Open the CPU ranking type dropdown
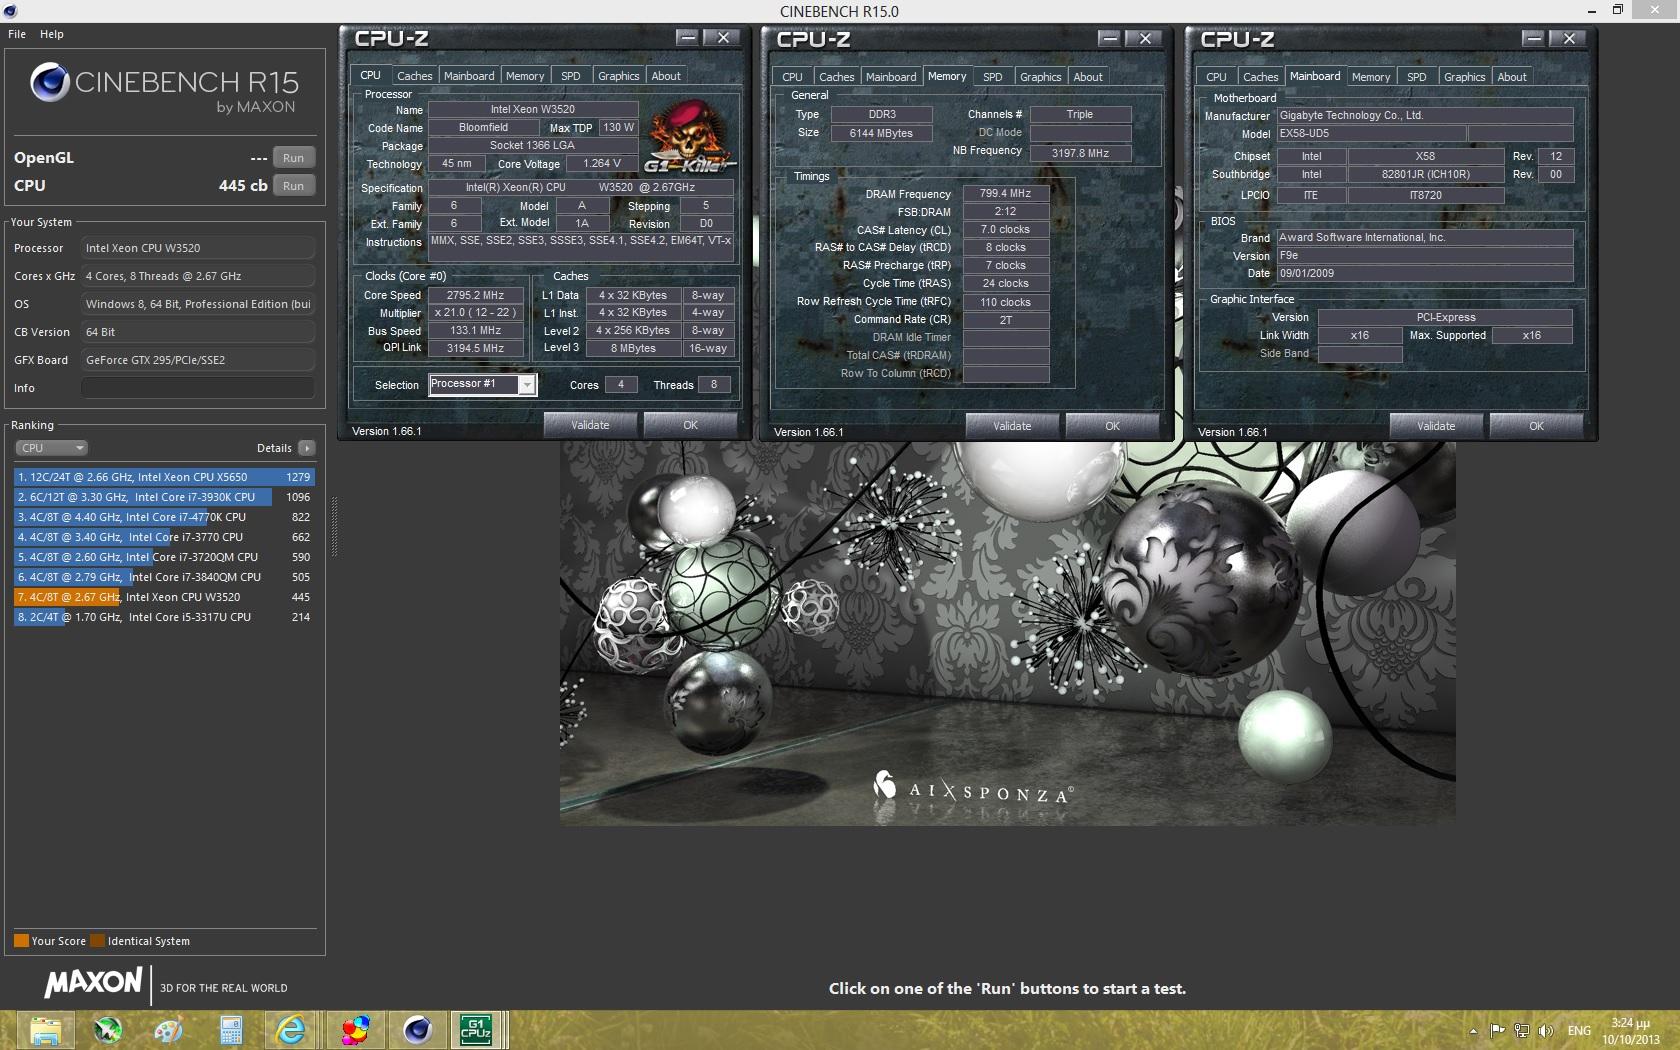 point(51,448)
